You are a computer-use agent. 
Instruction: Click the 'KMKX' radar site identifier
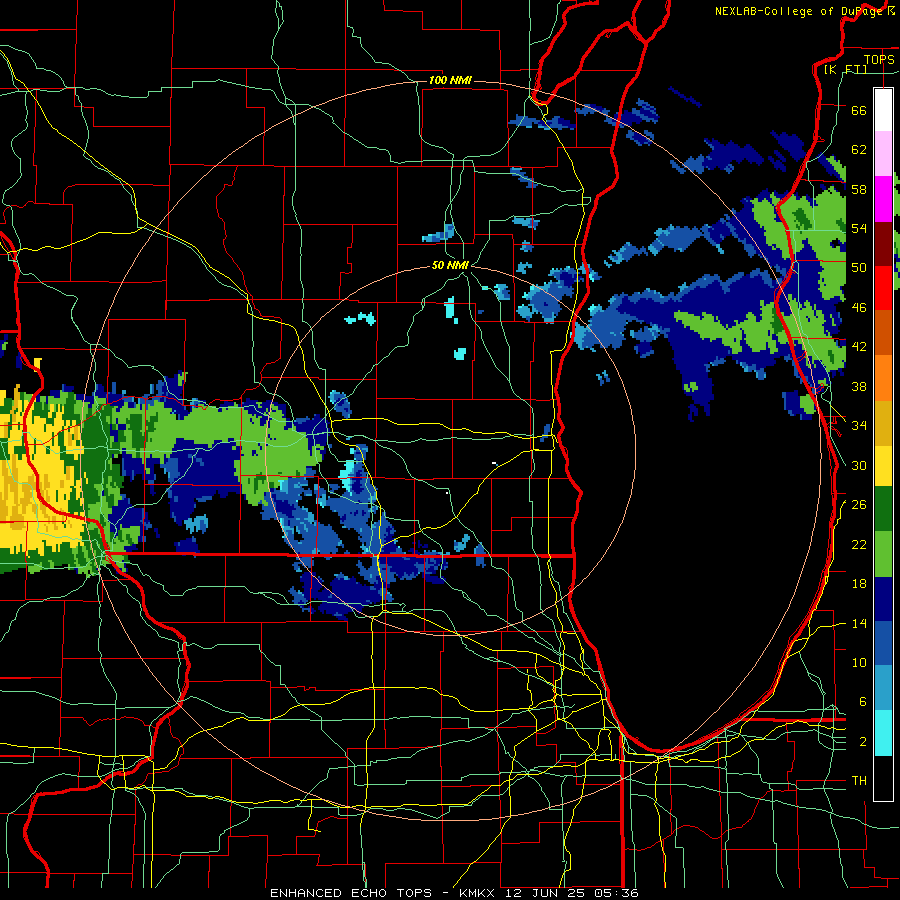pos(479,893)
